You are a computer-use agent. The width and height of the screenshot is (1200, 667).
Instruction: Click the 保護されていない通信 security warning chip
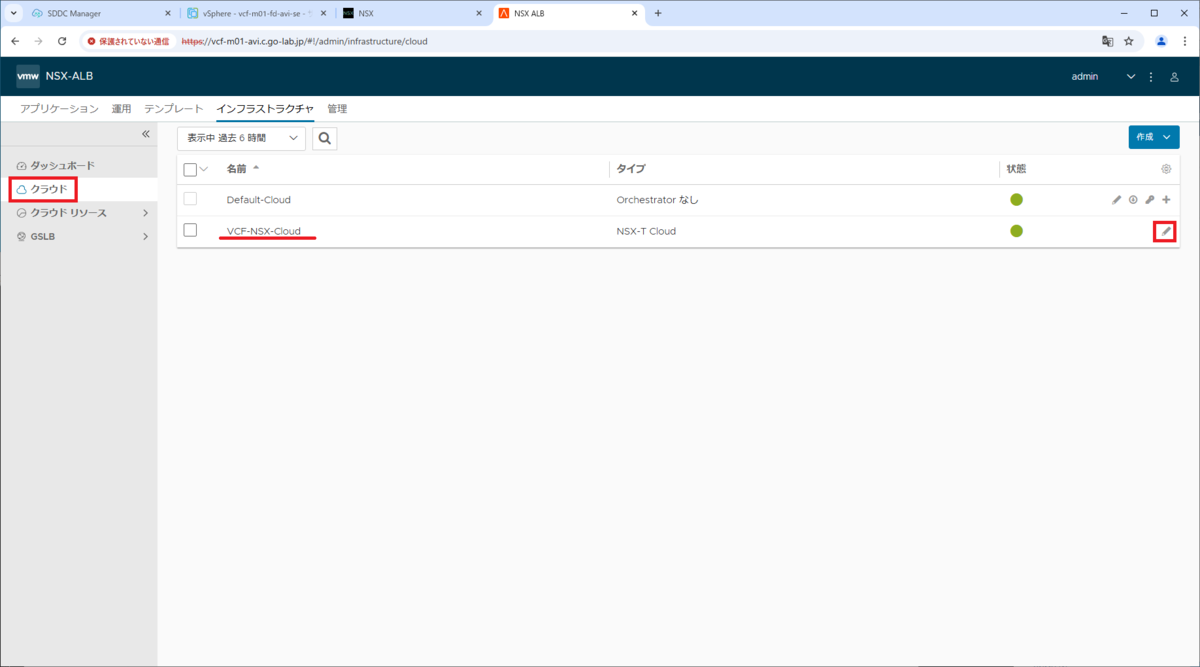pos(129,41)
